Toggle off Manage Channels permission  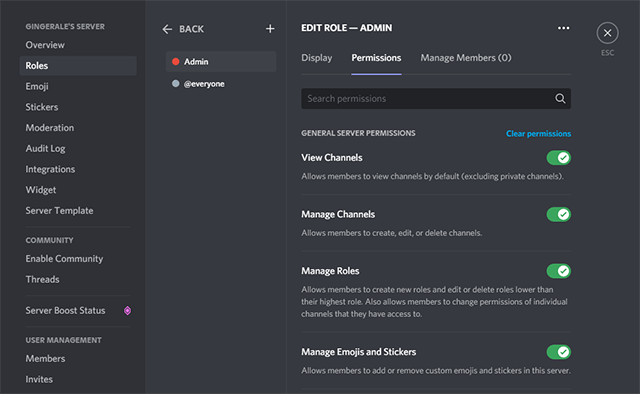point(558,214)
